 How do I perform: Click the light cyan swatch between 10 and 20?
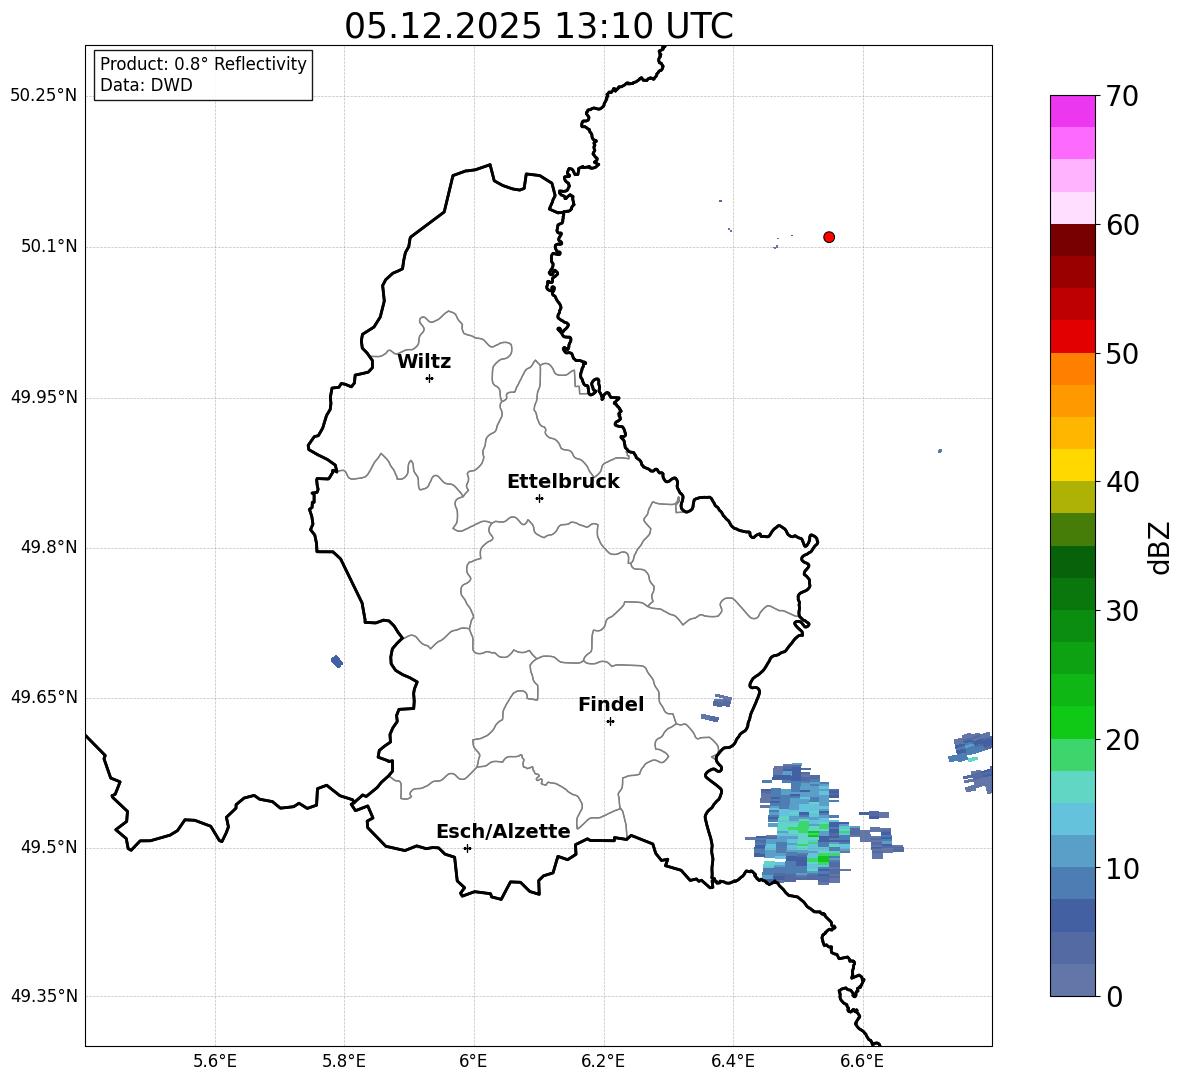click(1072, 819)
